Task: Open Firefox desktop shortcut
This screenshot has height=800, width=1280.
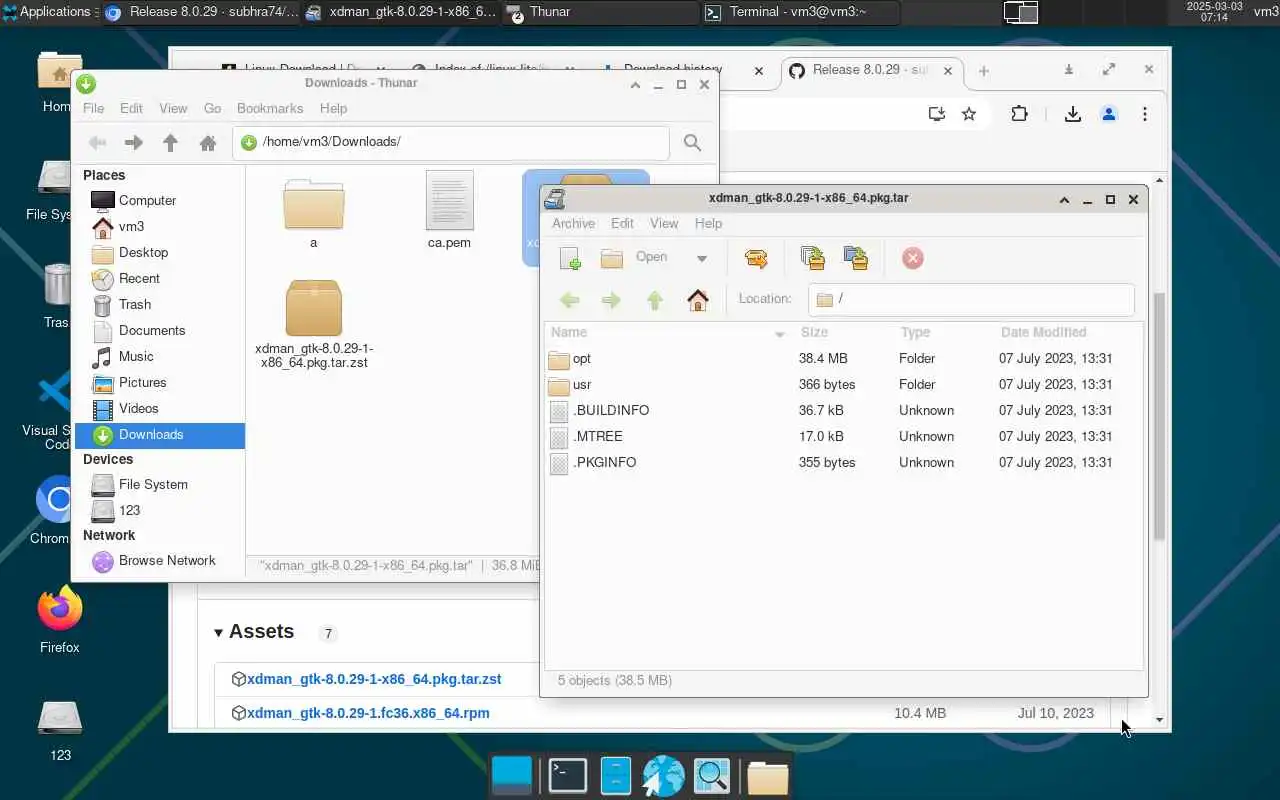Action: [60, 621]
